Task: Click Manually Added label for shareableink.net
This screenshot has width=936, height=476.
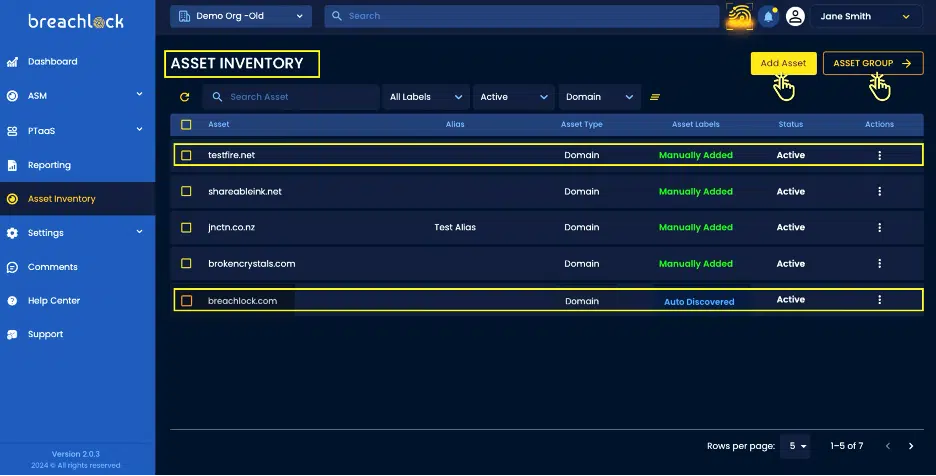Action: coord(695,192)
